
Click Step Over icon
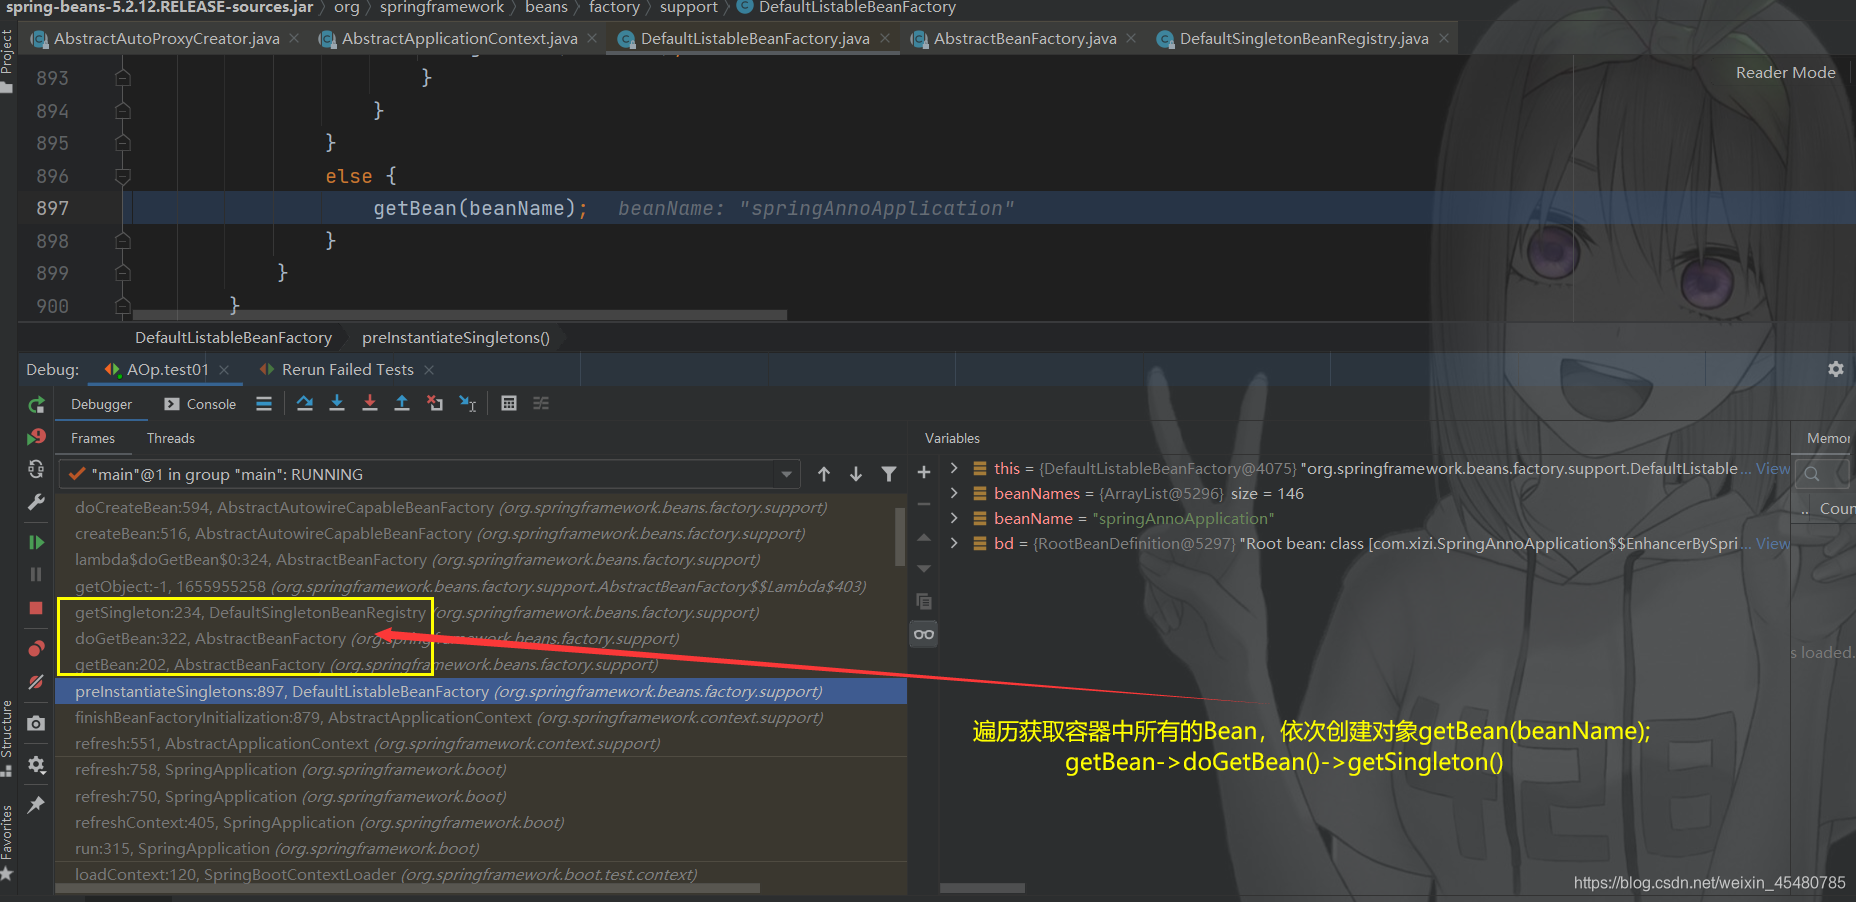pos(305,403)
